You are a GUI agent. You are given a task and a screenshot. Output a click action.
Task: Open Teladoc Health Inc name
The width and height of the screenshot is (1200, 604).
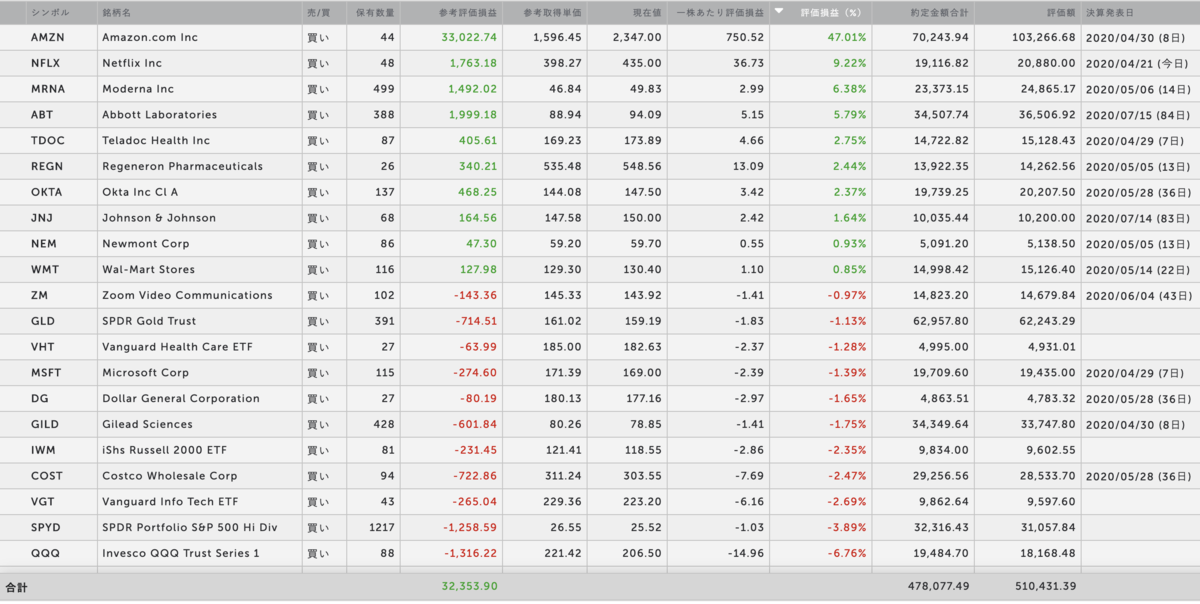tap(156, 141)
